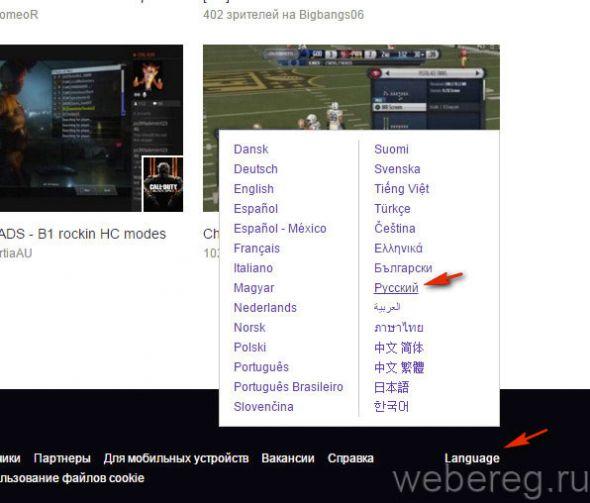Open Bigbangs06 channel viewer text
This screenshot has width=590, height=503.
click(x=283, y=15)
